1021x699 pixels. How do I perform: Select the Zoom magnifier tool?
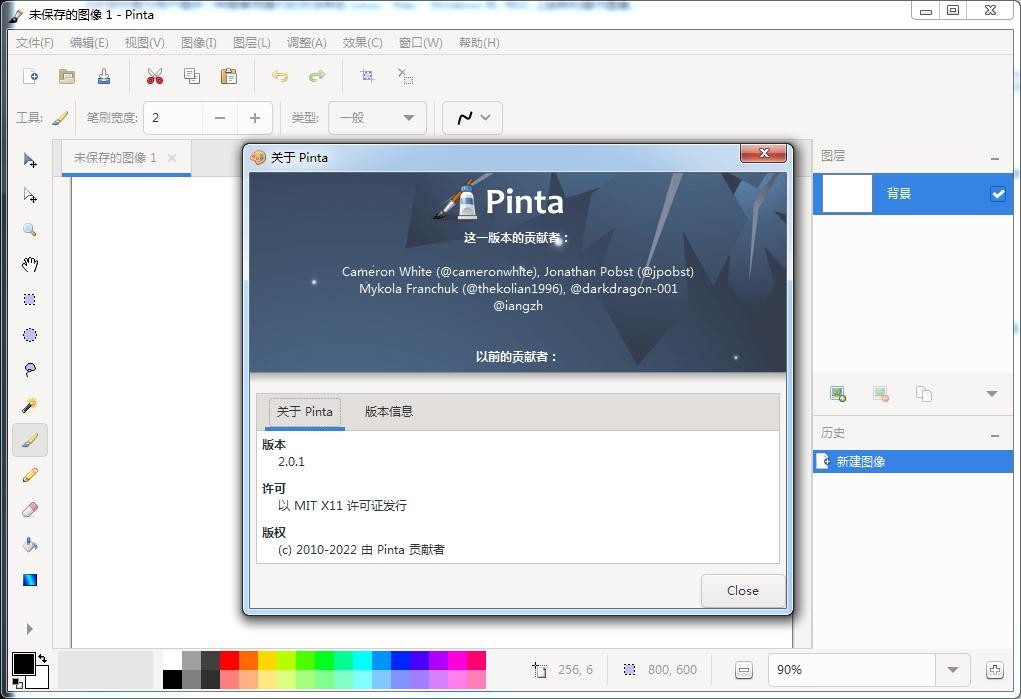click(x=30, y=230)
